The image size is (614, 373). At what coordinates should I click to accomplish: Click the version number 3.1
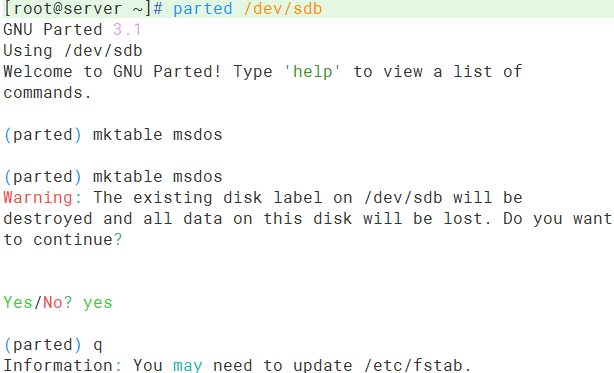click(x=127, y=30)
